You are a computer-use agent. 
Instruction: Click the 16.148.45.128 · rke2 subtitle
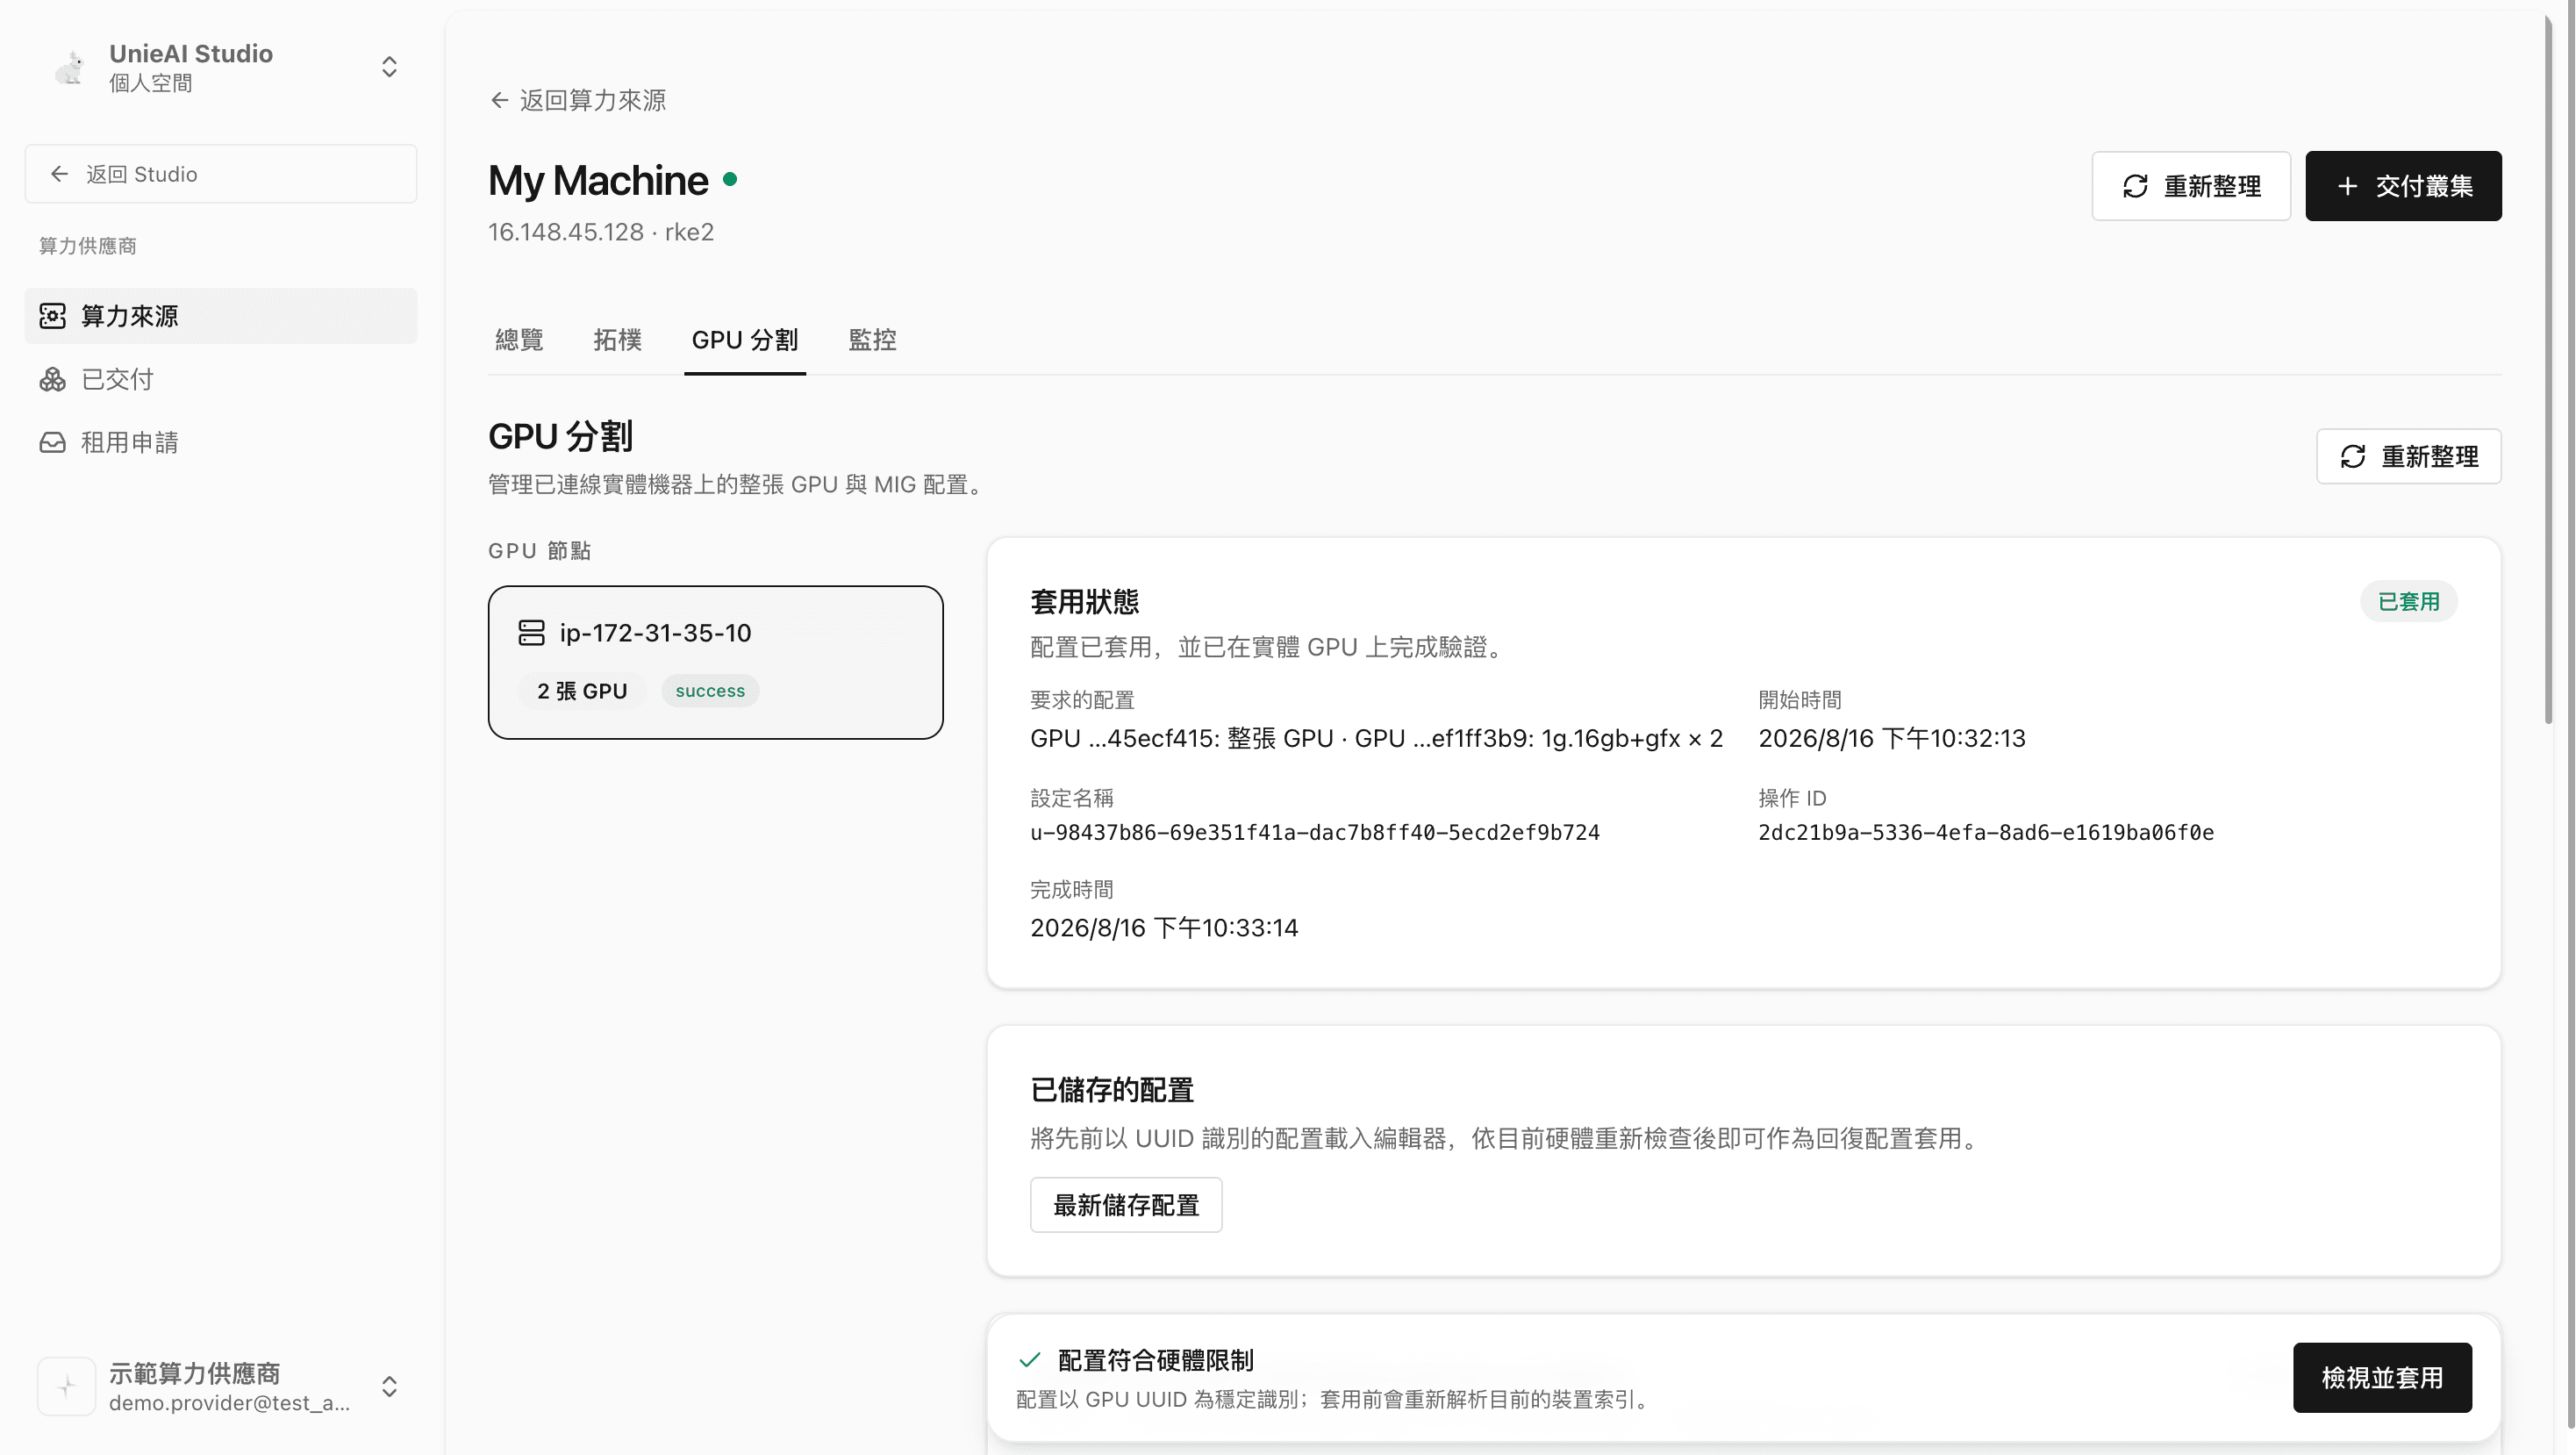pos(601,232)
